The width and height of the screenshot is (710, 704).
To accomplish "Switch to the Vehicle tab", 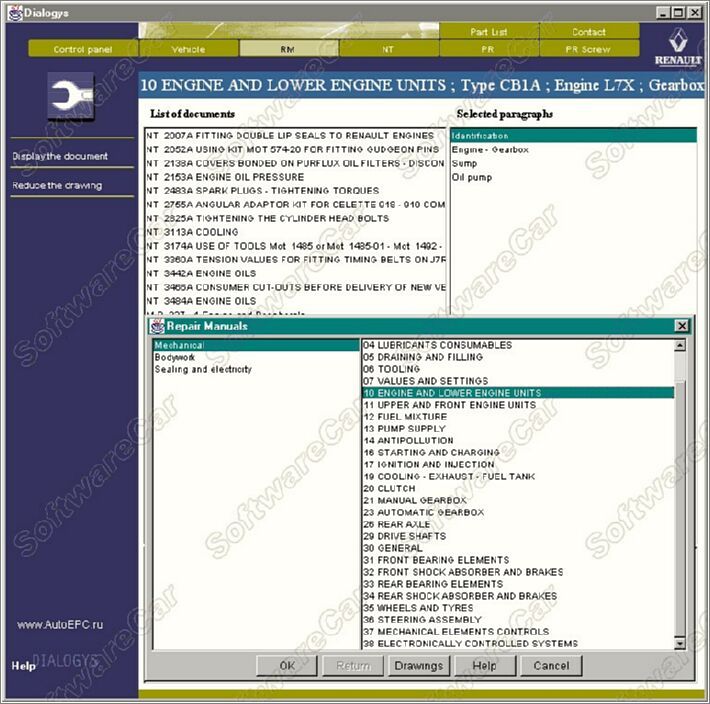I will point(188,48).
